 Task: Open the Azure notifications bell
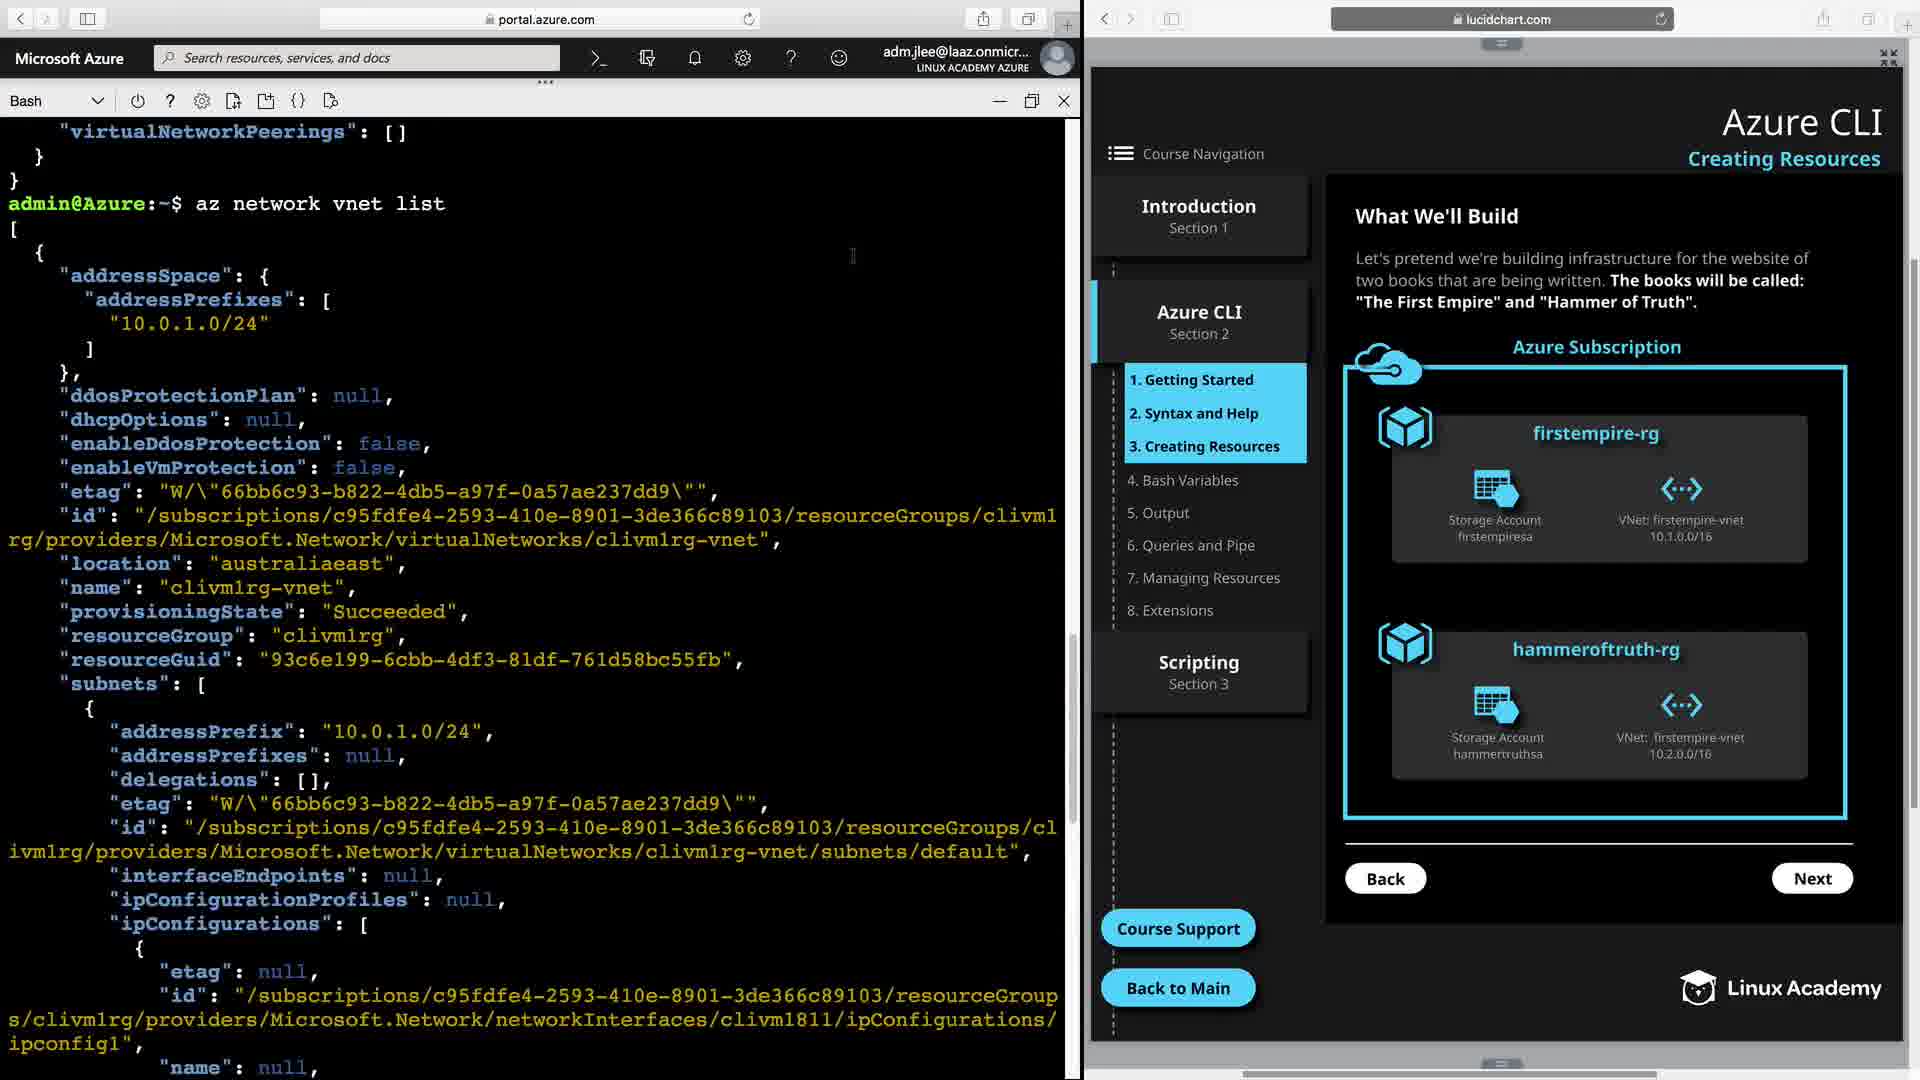coord(695,58)
